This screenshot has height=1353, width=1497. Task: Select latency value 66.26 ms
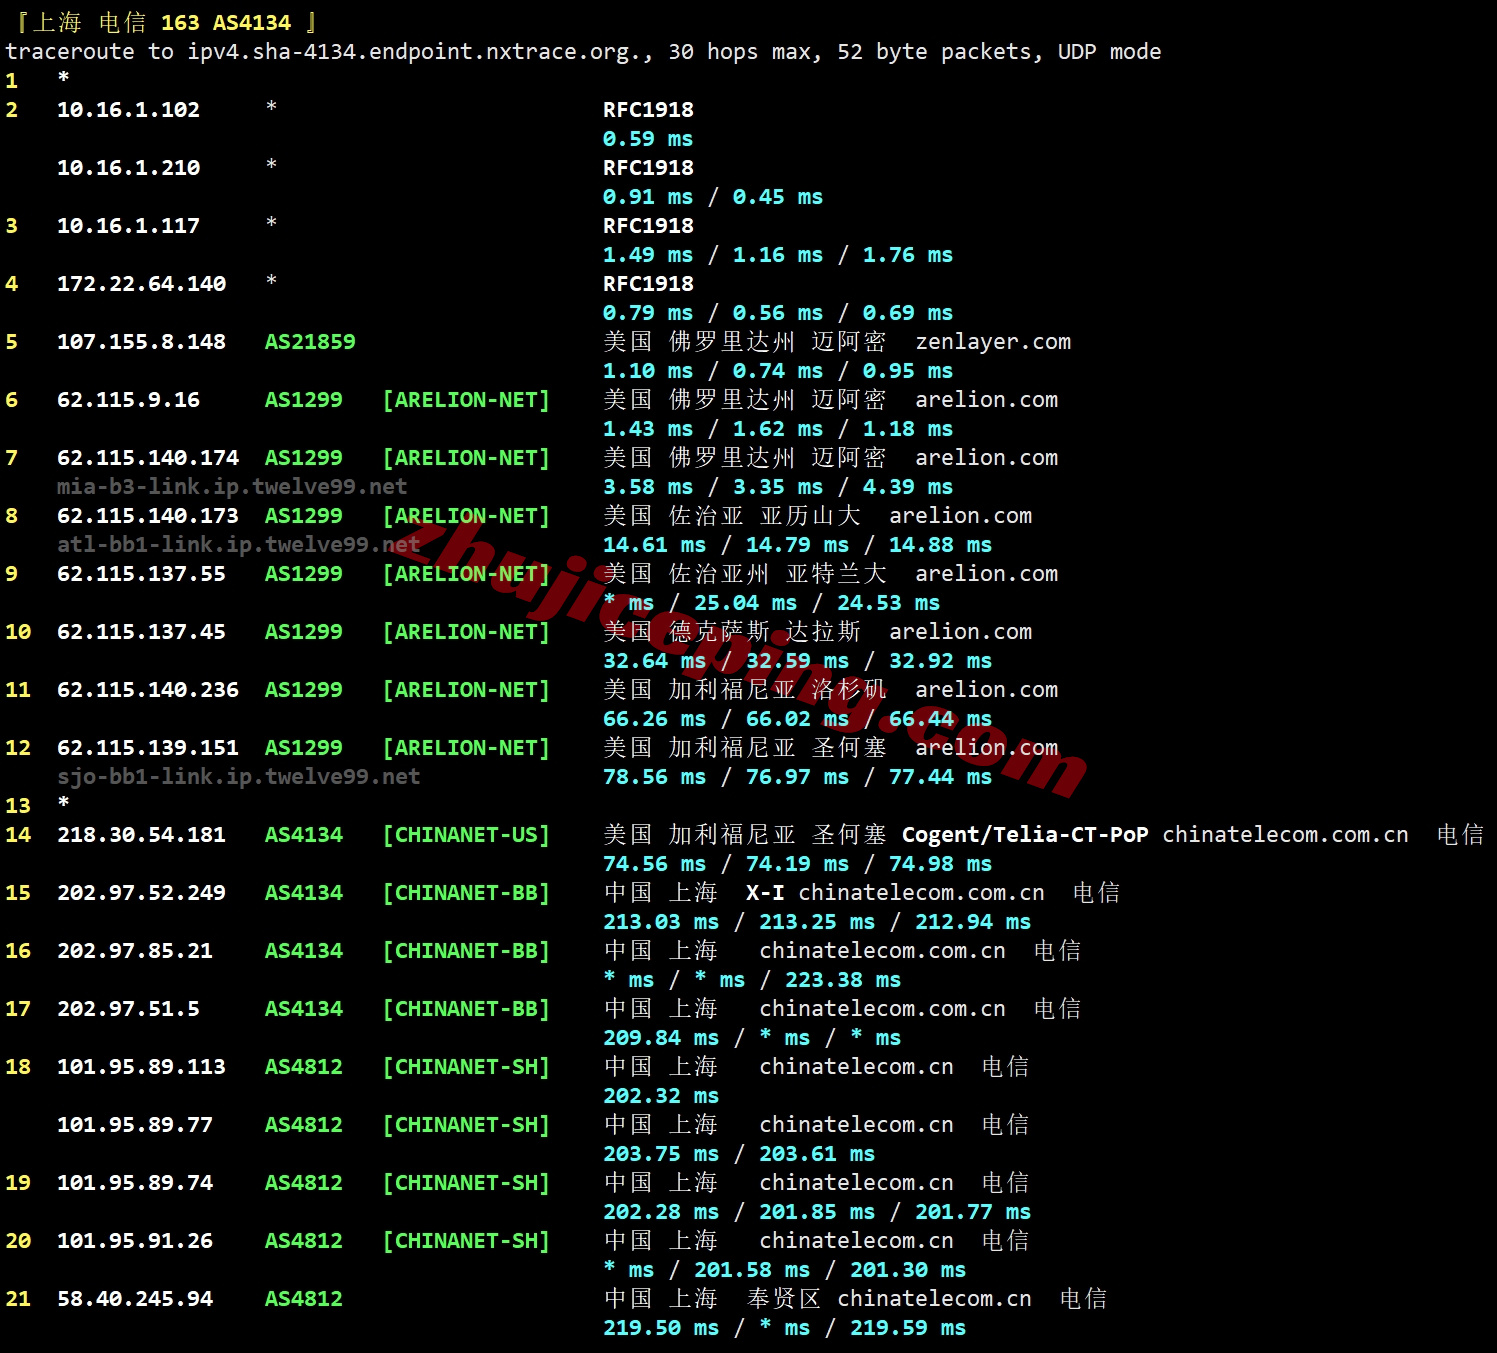pos(654,719)
